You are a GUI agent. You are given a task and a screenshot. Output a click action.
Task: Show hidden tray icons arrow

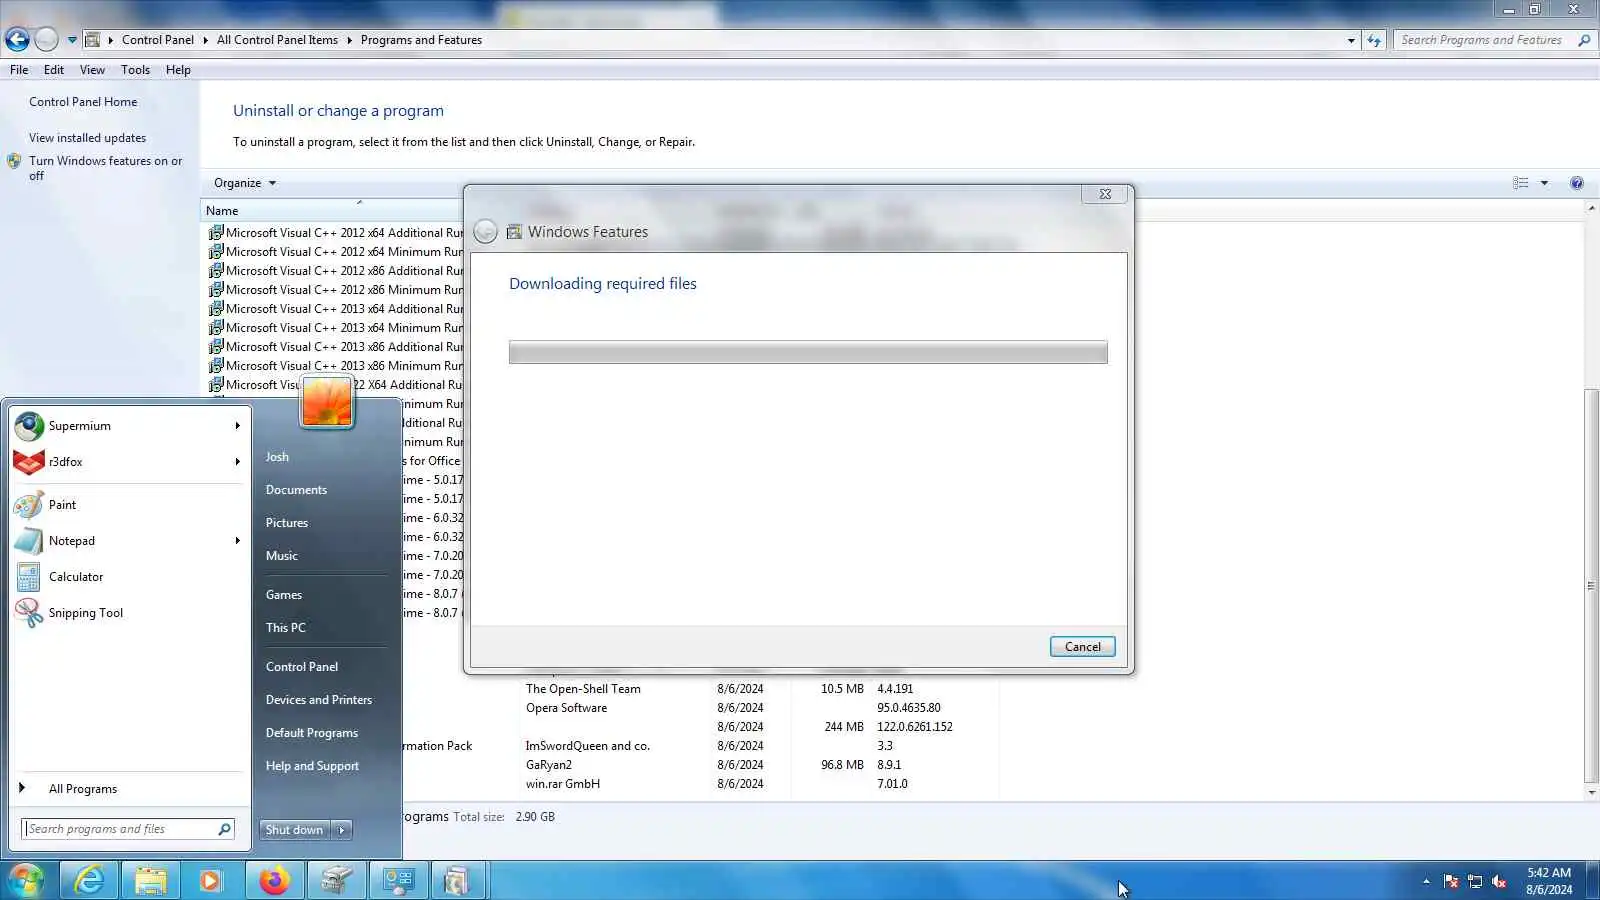pos(1426,881)
